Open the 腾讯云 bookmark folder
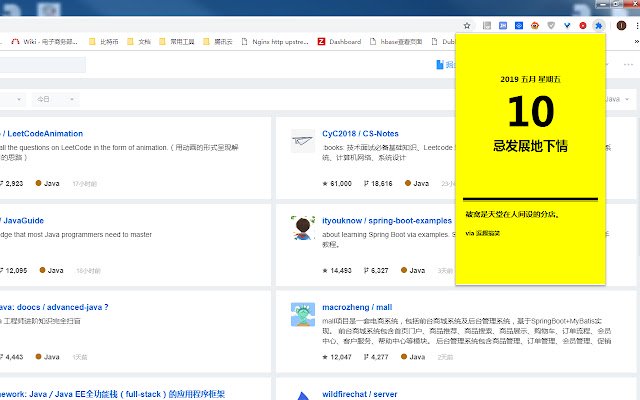The width and height of the screenshot is (640, 400). click(218, 42)
